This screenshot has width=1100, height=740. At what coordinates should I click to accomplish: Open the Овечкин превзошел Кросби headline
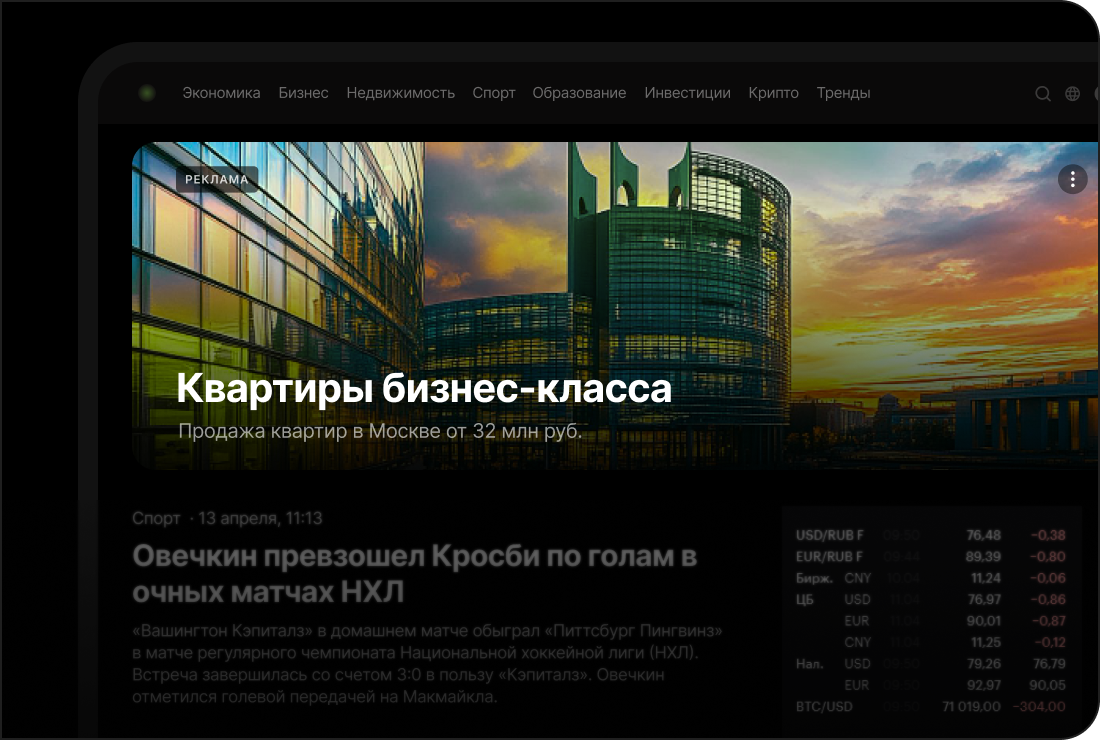414,574
